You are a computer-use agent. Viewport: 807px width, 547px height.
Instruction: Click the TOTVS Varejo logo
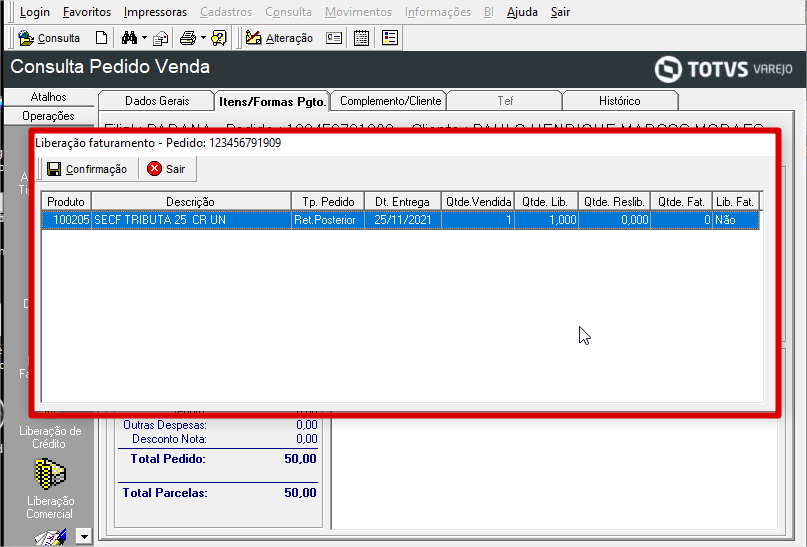[x=723, y=69]
